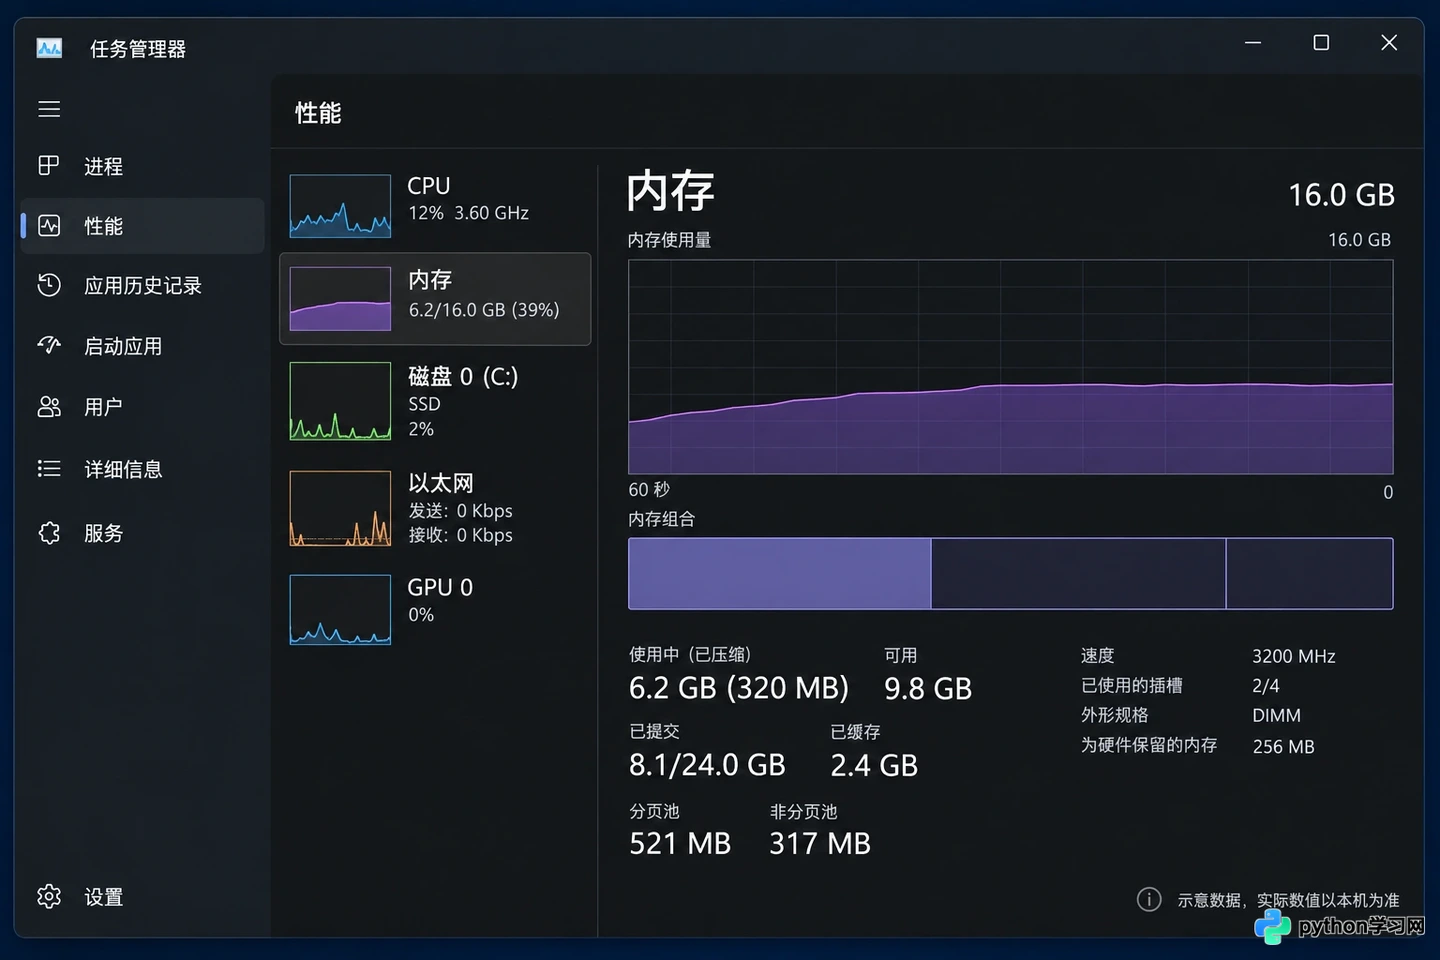Toggle the hamburger navigation menu

(49, 109)
